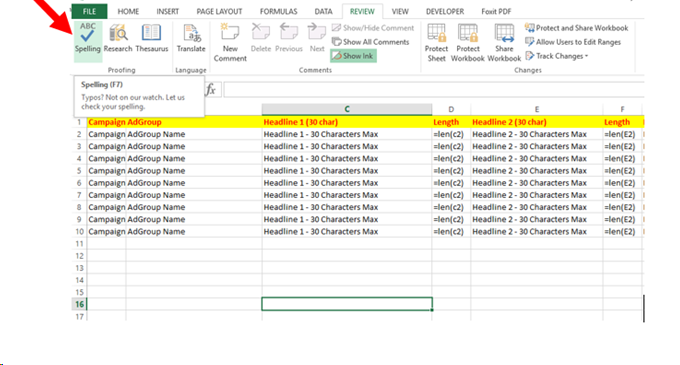Click Allow Users to Edit Ranges
The image size is (680, 365).
[573, 42]
